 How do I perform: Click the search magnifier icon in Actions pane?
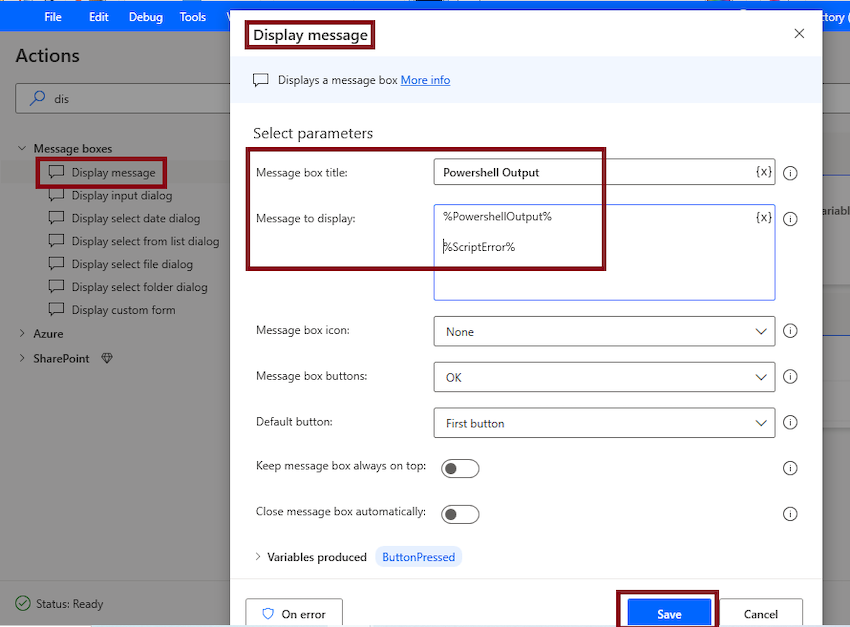(x=39, y=99)
